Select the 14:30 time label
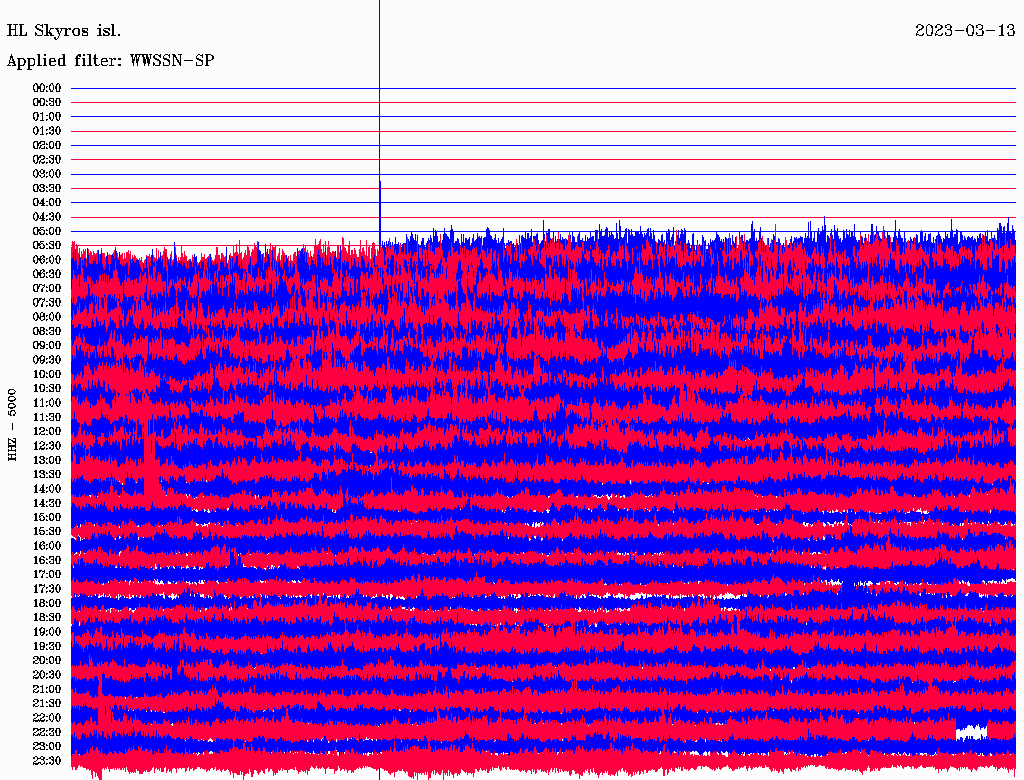Image resolution: width=1024 pixels, height=780 pixels. 47,503
